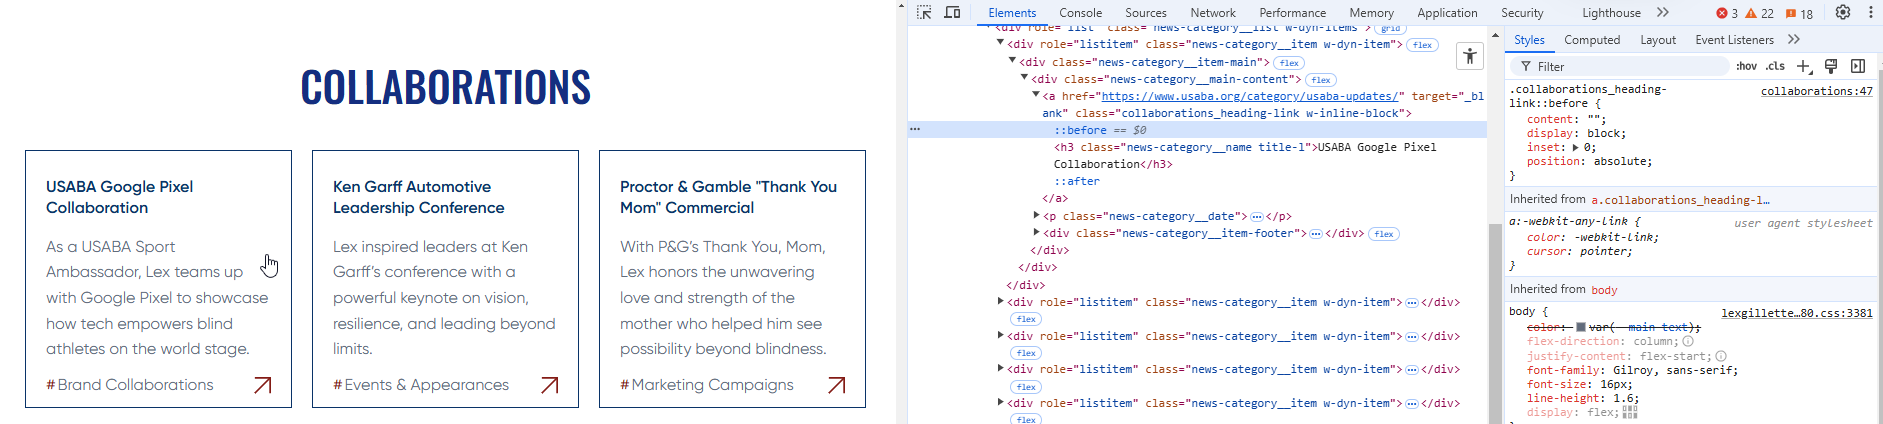Viewport: 1883px width, 424px height.
Task: Open the DevTools kebab menu
Action: click(x=1870, y=13)
